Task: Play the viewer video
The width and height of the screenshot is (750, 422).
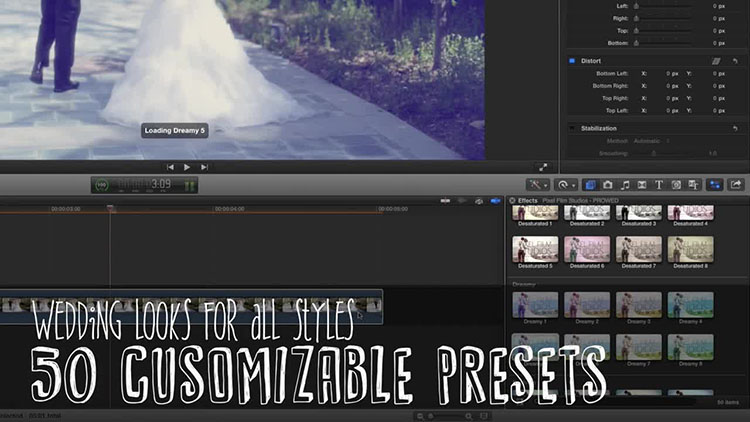Action: [x=187, y=167]
